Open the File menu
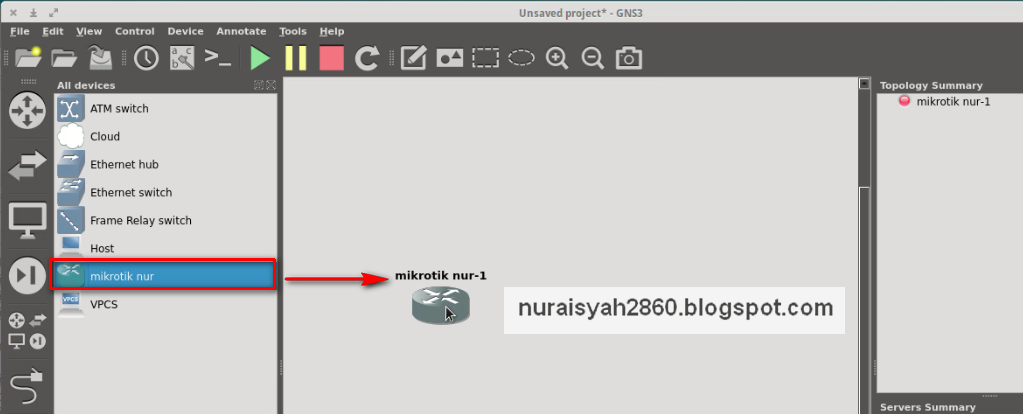This screenshot has width=1023, height=414. 20,31
